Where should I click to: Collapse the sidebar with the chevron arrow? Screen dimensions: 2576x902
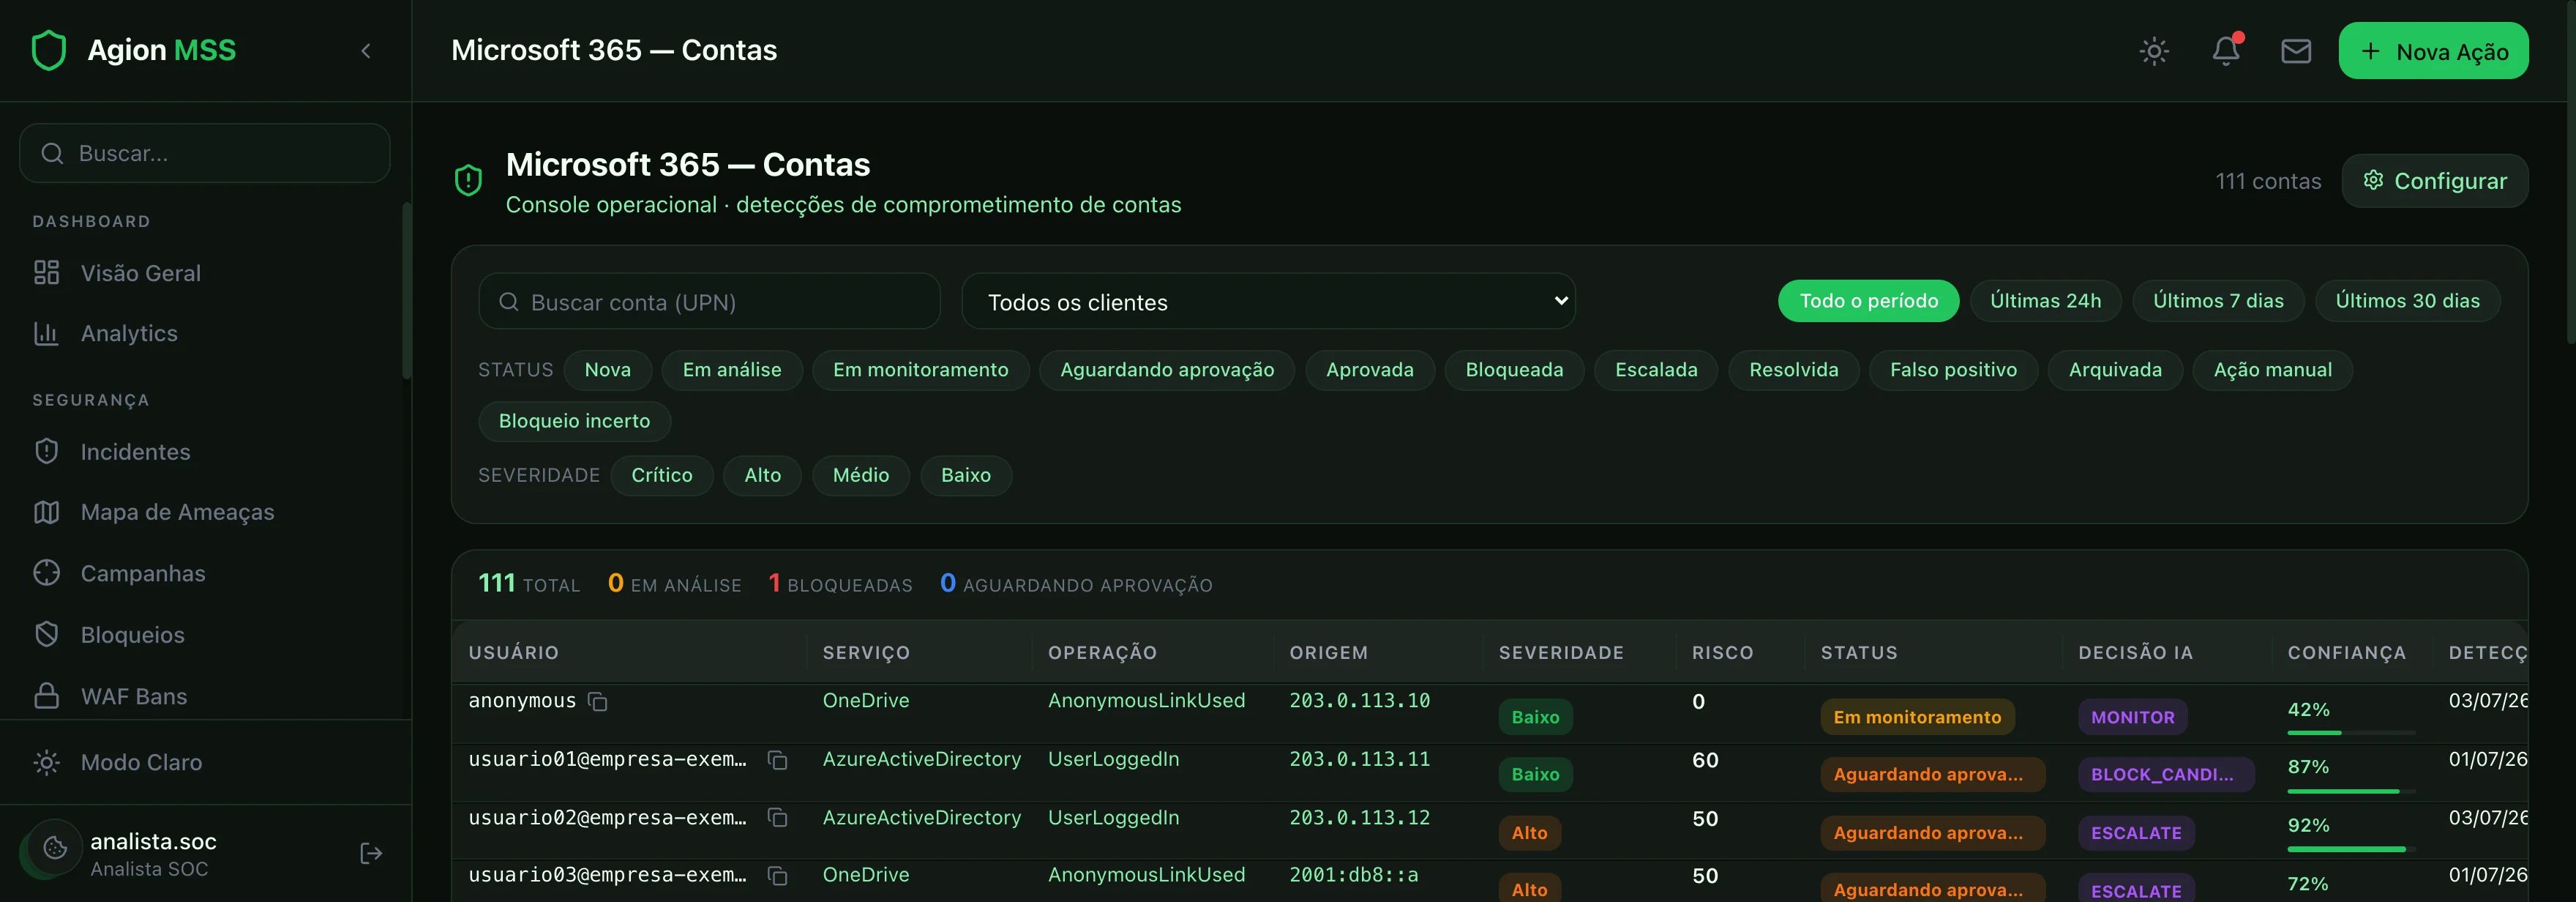pyautogui.click(x=366, y=51)
